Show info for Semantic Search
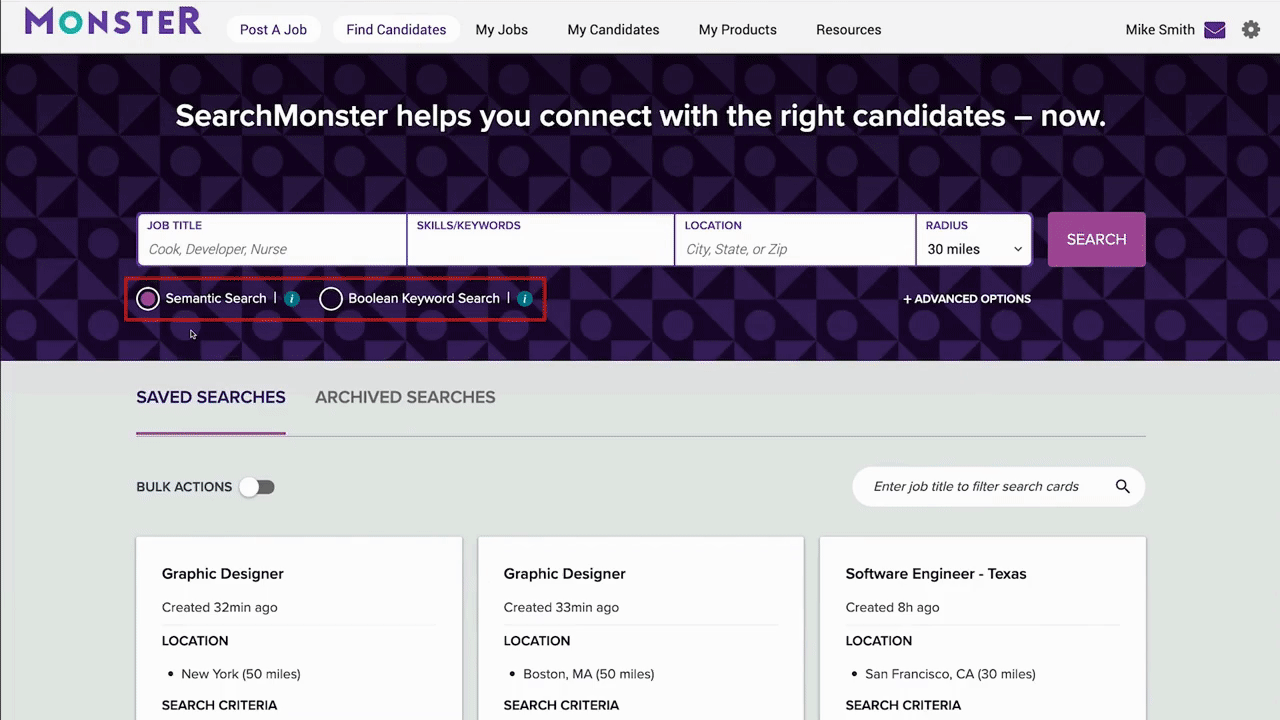Viewport: 1280px width, 720px height. [292, 299]
